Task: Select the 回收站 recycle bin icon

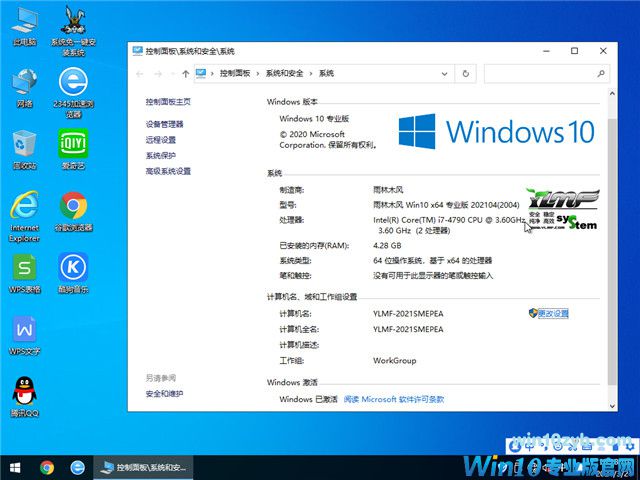Action: point(24,149)
